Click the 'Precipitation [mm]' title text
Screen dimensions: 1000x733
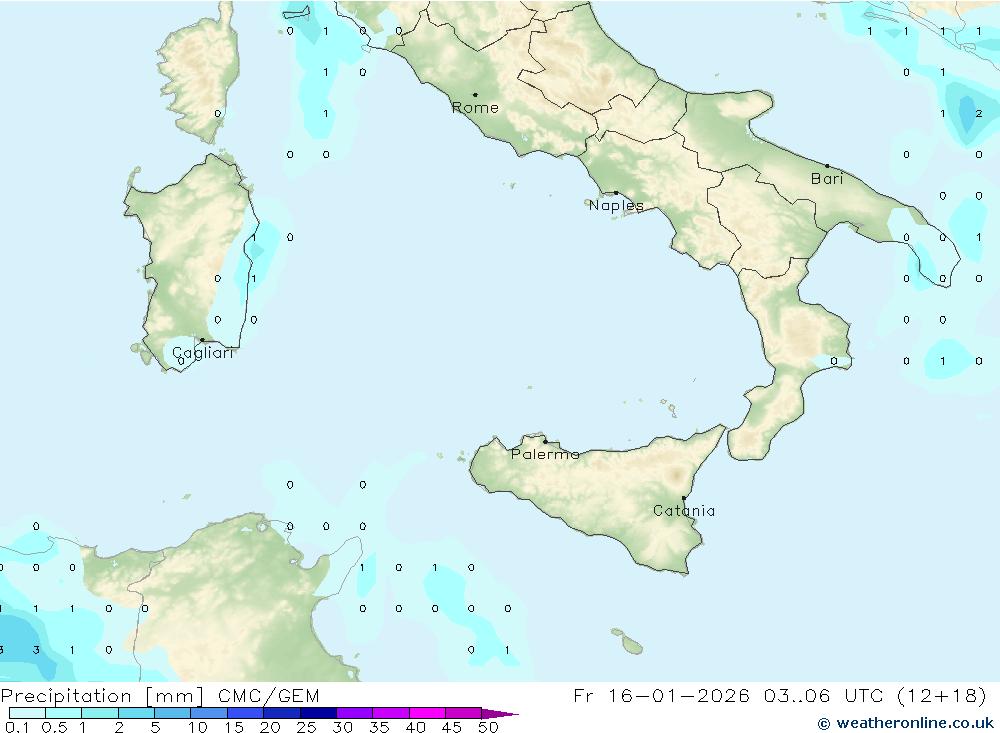click(102, 696)
